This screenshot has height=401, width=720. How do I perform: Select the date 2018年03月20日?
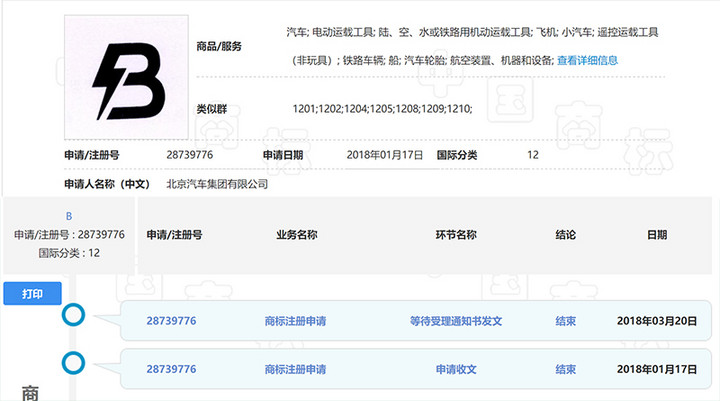[x=657, y=321]
